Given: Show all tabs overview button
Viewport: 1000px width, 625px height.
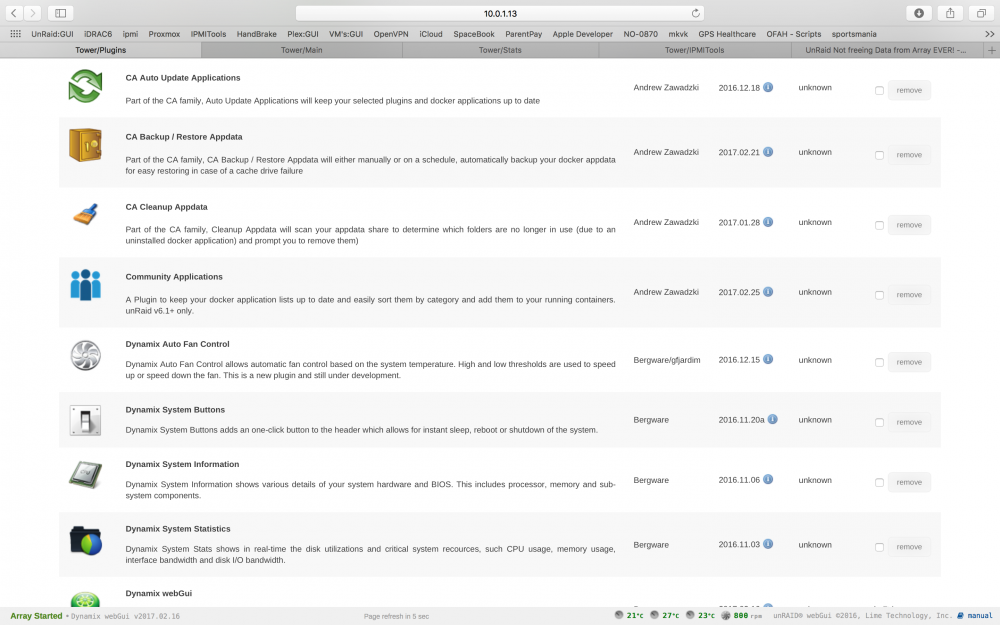Looking at the screenshot, I should pyautogui.click(x=982, y=13).
